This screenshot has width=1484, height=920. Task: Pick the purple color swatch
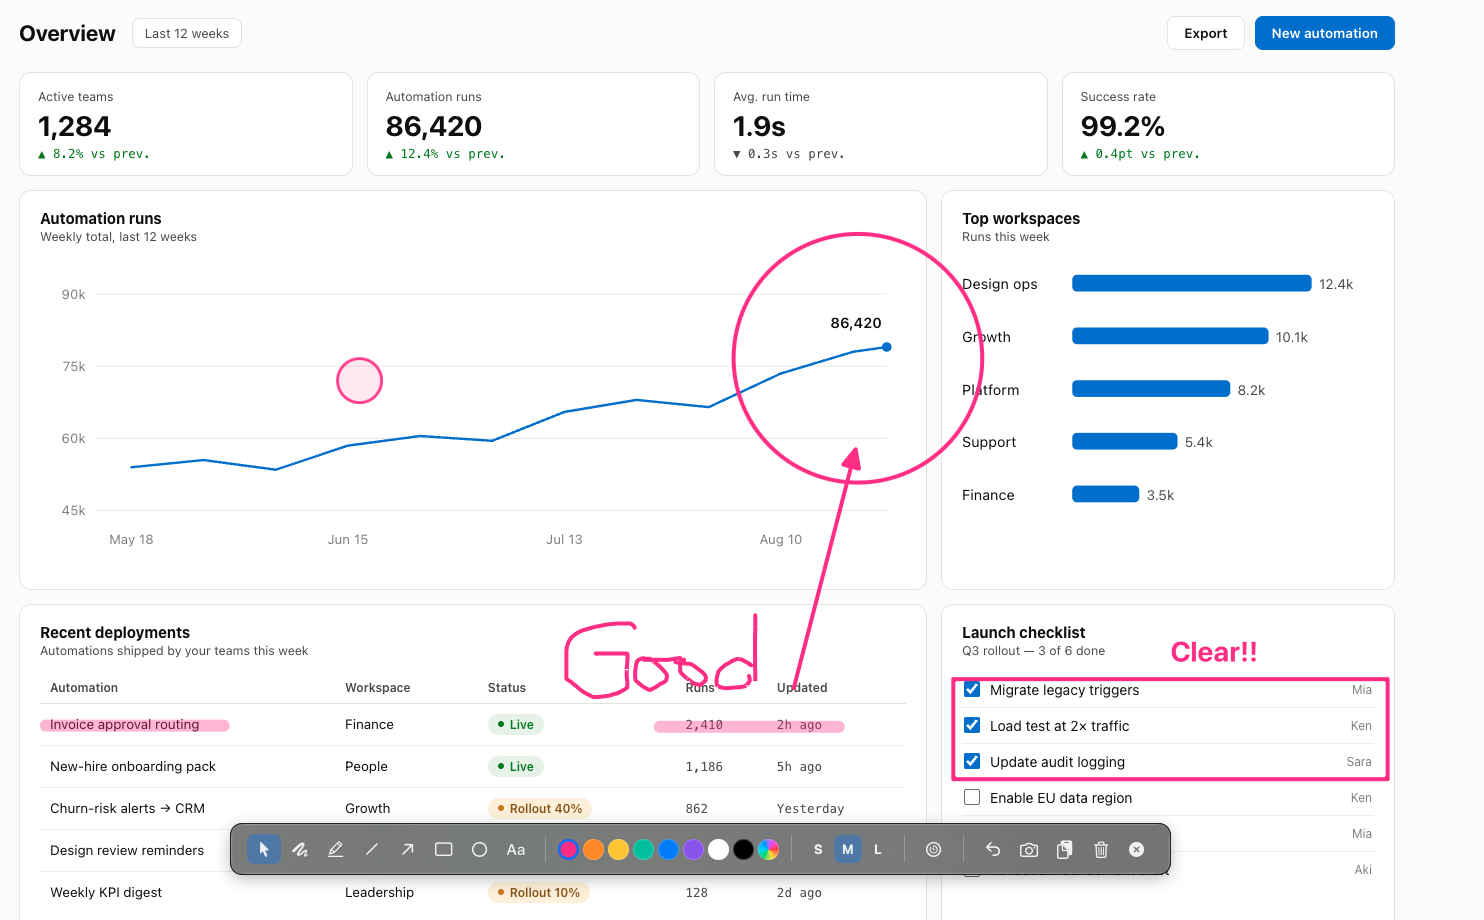tap(693, 849)
